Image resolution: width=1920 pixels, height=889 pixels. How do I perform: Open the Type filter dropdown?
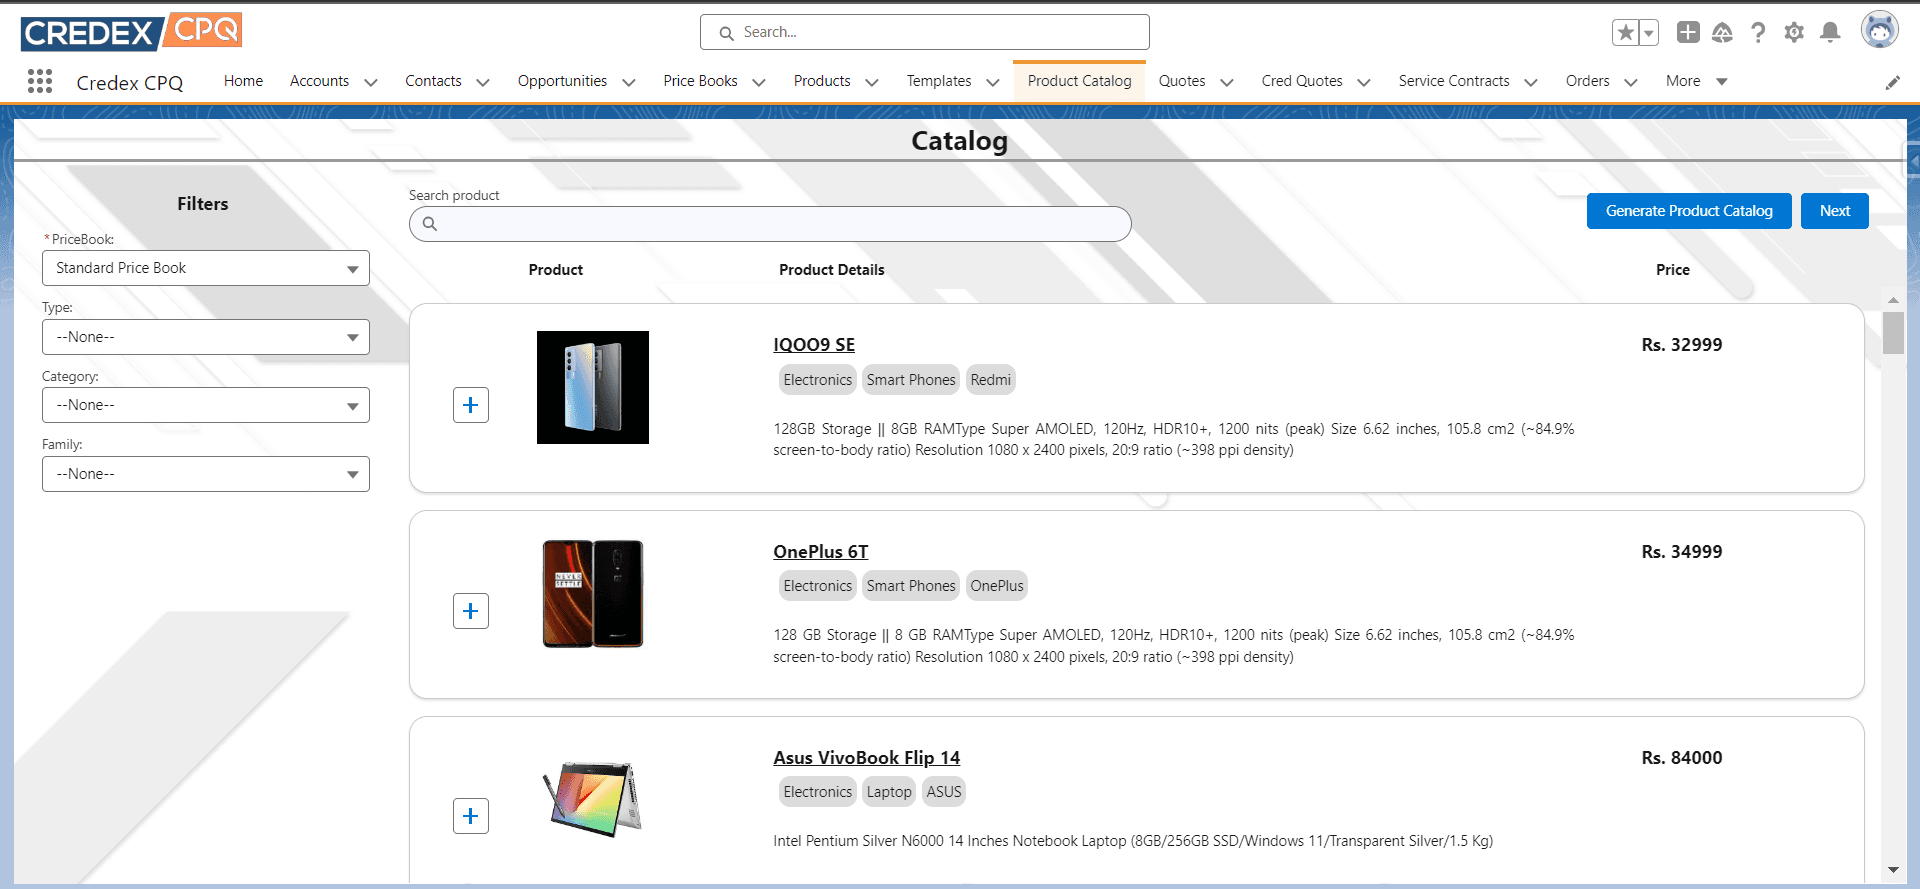[x=206, y=337]
